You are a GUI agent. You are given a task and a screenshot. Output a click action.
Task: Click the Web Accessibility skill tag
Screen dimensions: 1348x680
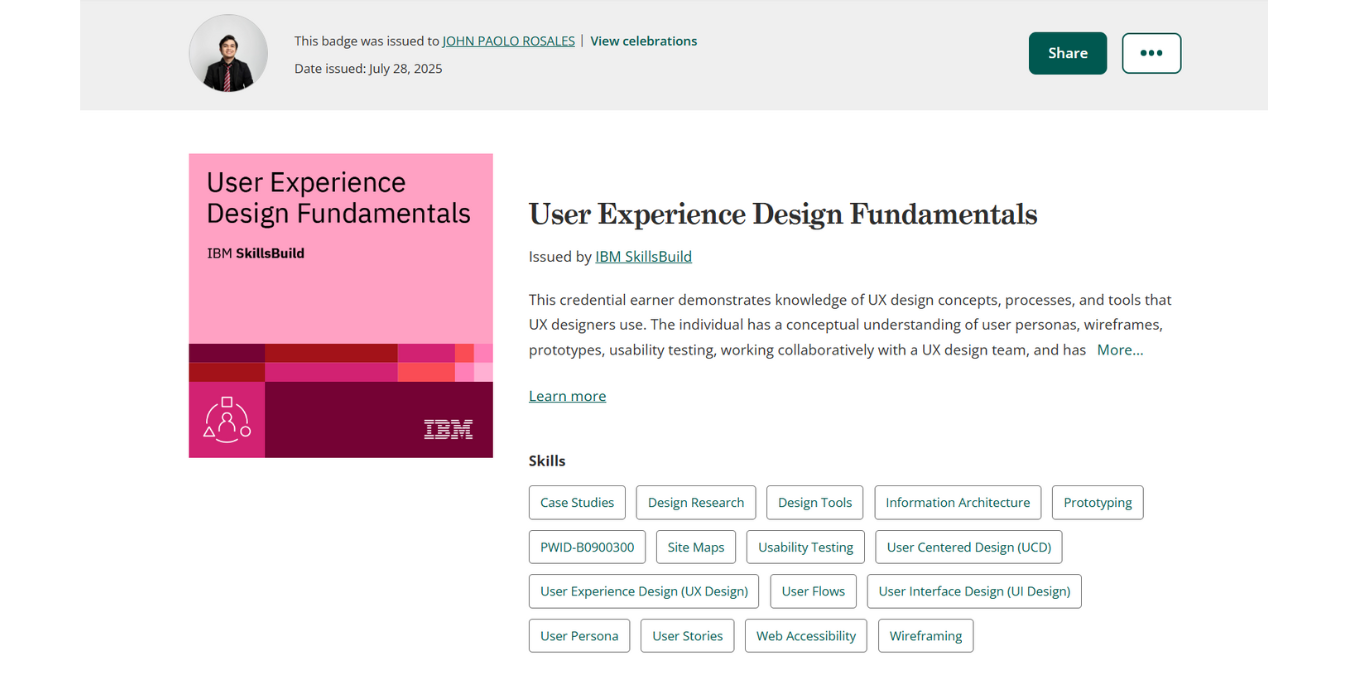pos(805,635)
